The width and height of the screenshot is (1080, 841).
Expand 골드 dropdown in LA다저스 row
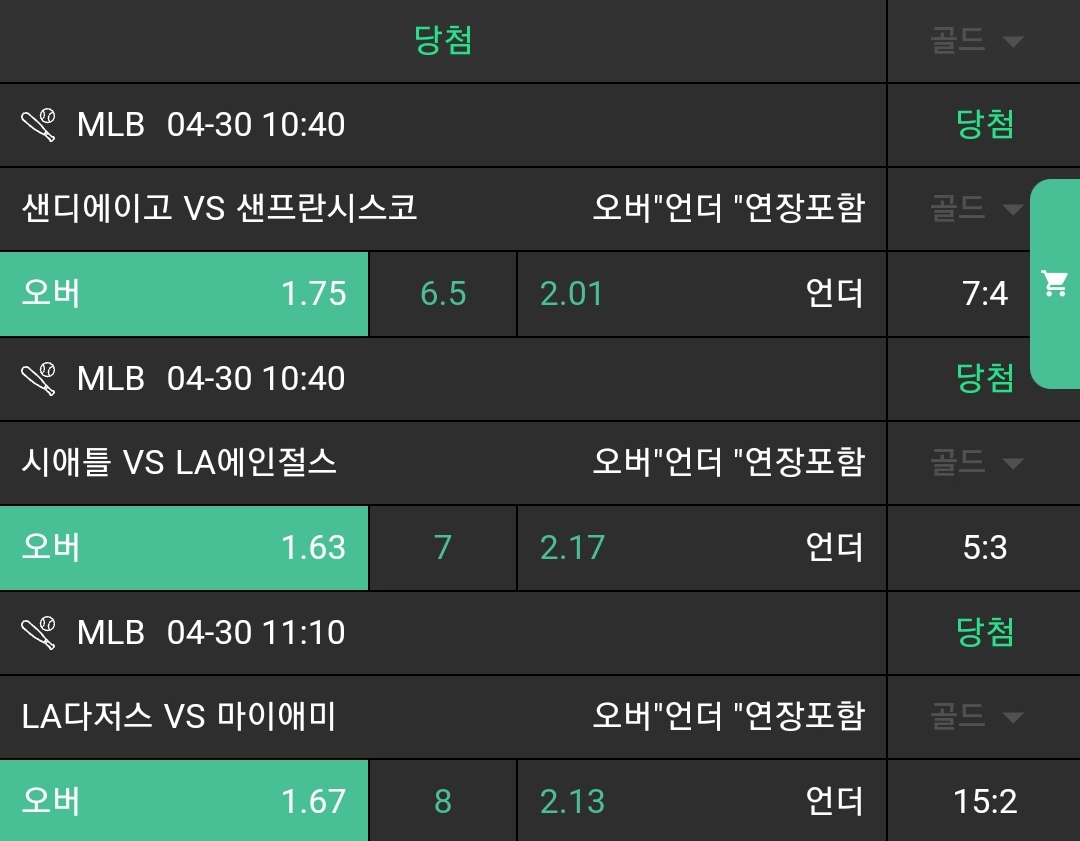[977, 717]
